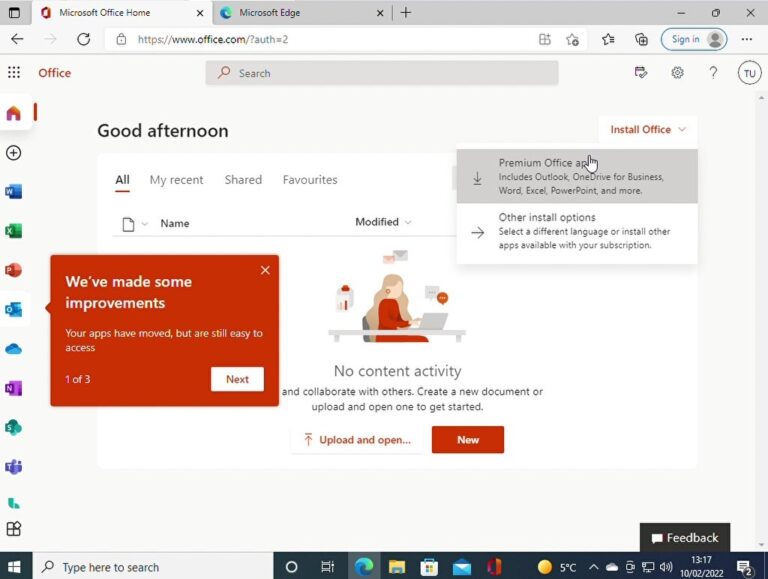Open Office settings gear
768x579 pixels.
tap(677, 73)
